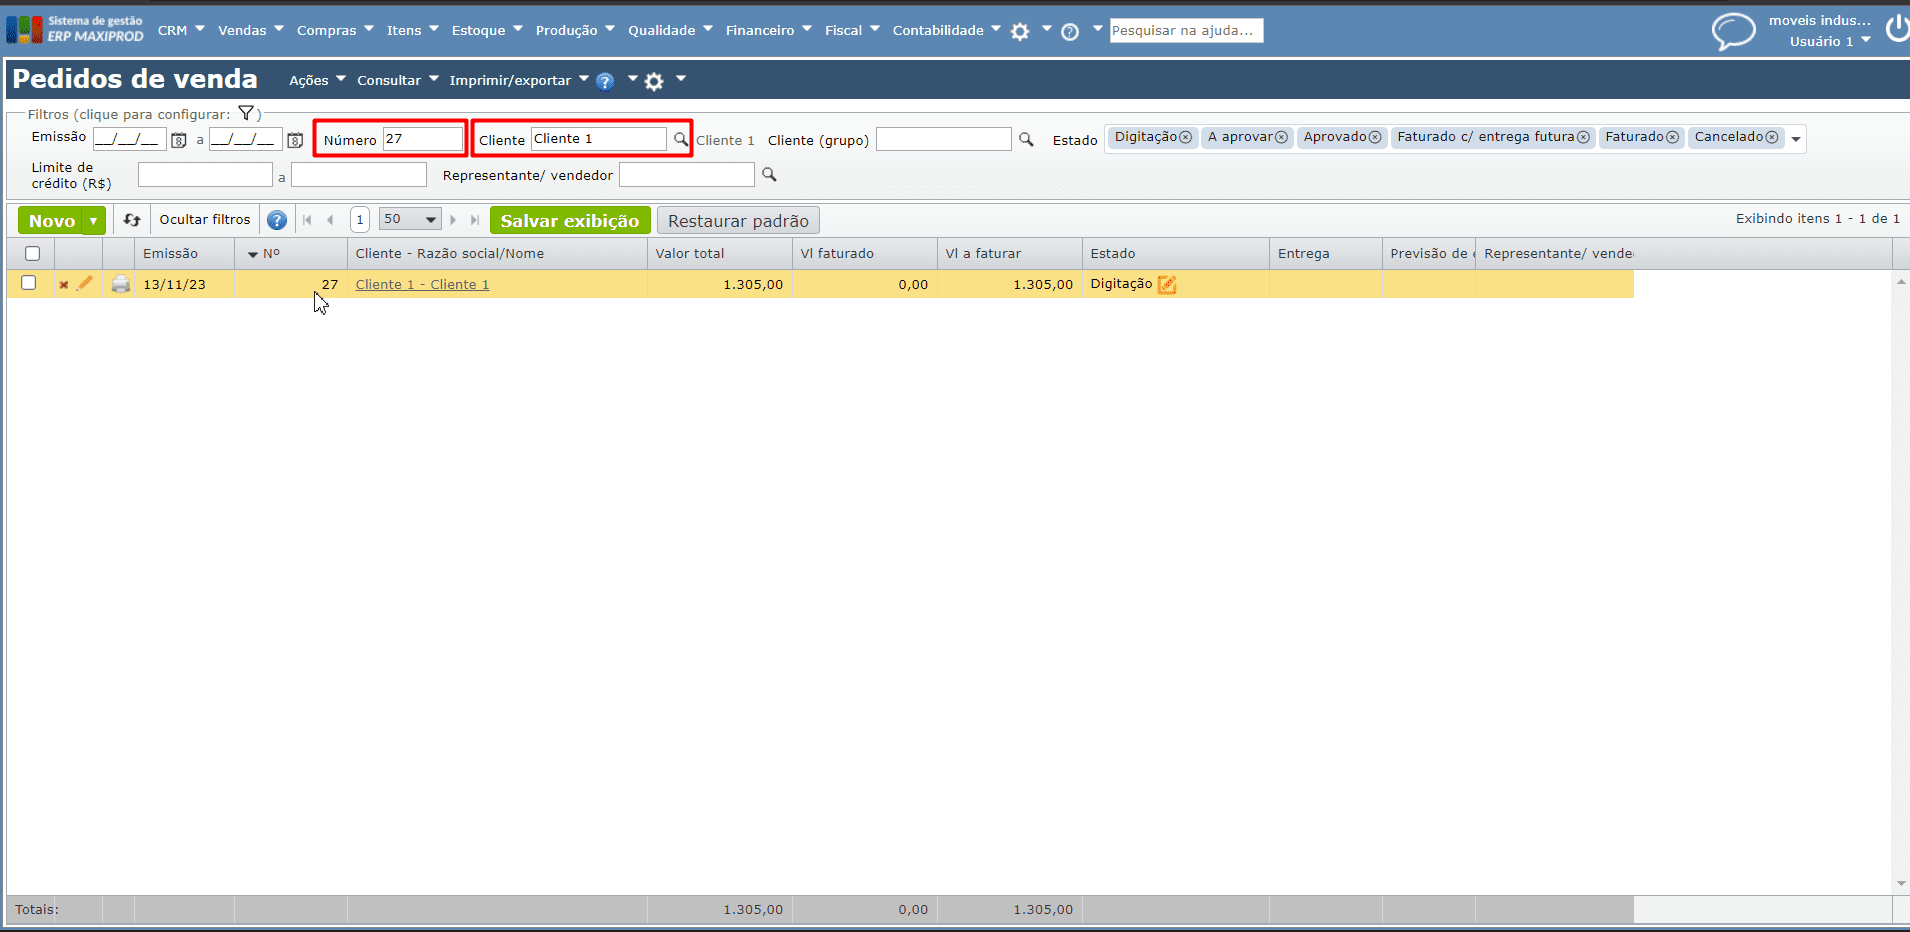The width and height of the screenshot is (1910, 932).
Task: Click the page number 1 box
Action: (x=360, y=220)
